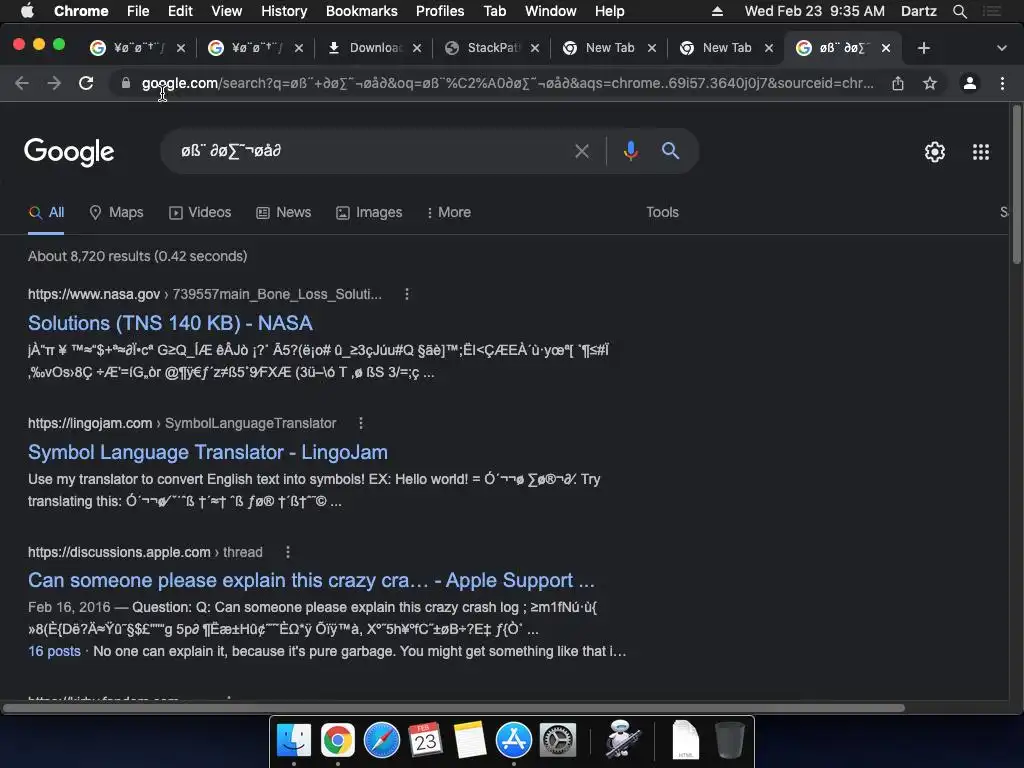Open Chrome profile avatar

(x=970, y=84)
